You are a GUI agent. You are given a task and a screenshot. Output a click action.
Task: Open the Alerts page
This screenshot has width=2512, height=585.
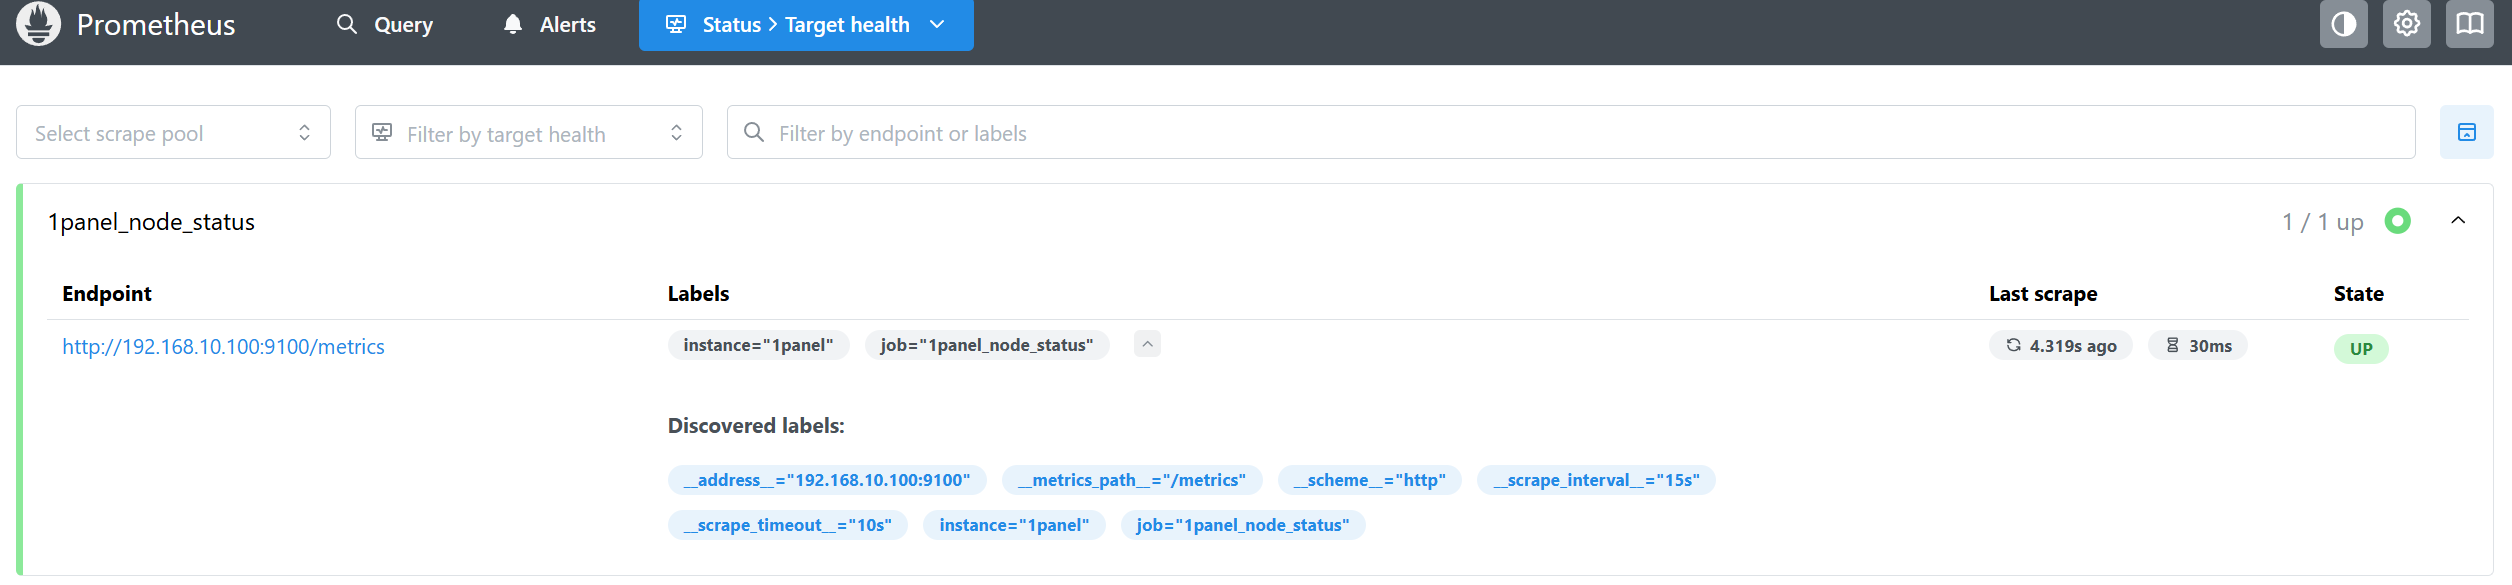click(549, 25)
